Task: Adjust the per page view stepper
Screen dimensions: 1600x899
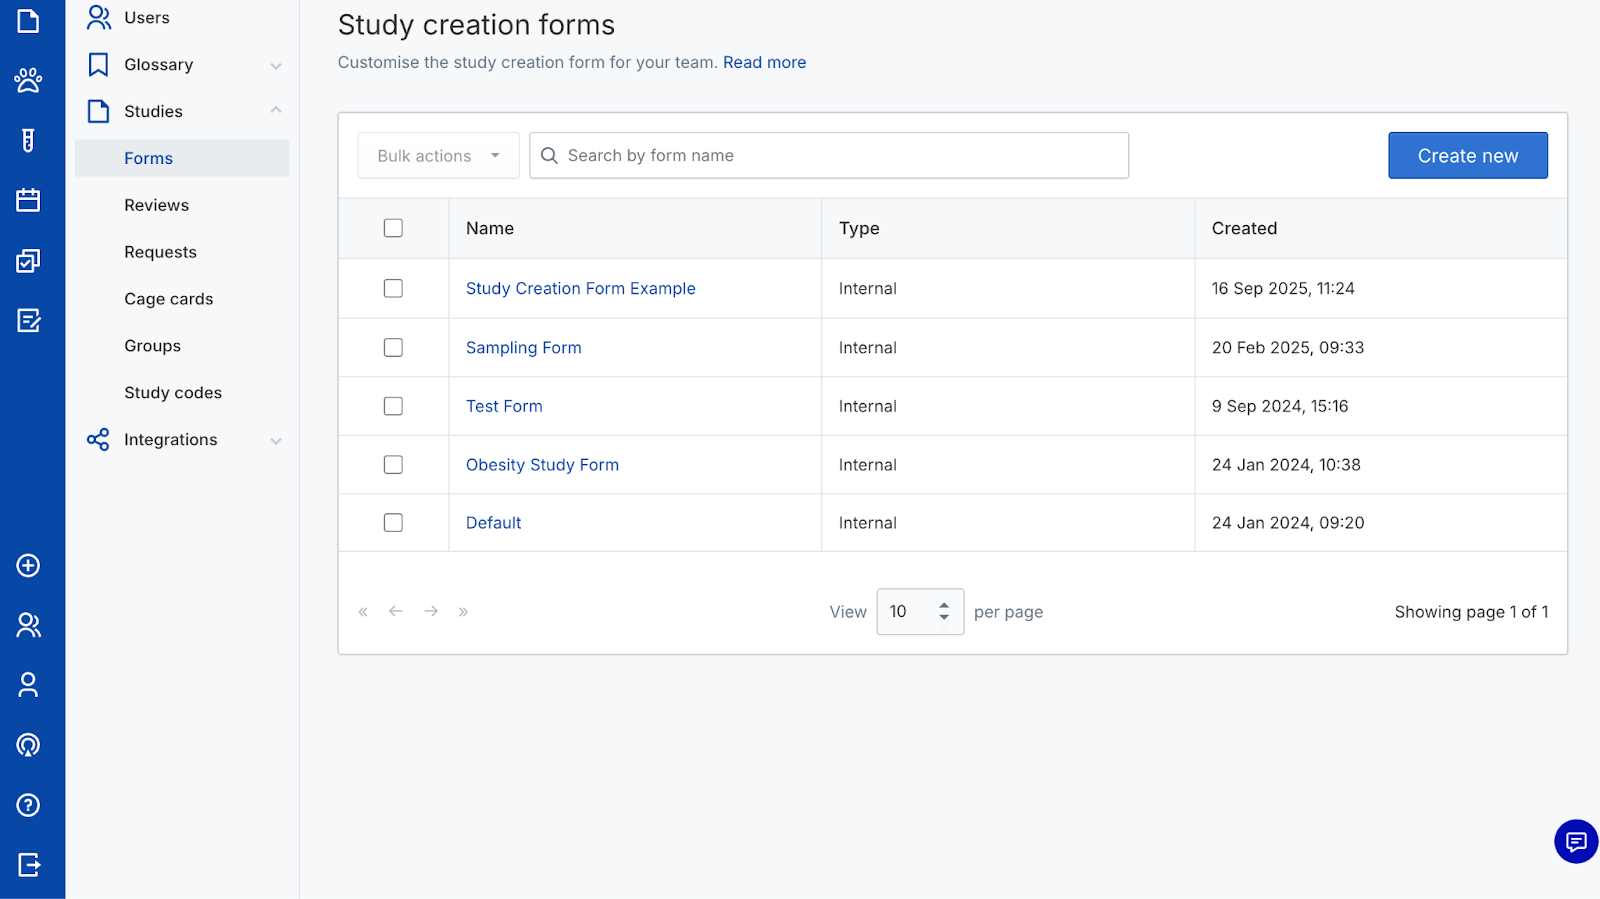Action: tap(943, 611)
